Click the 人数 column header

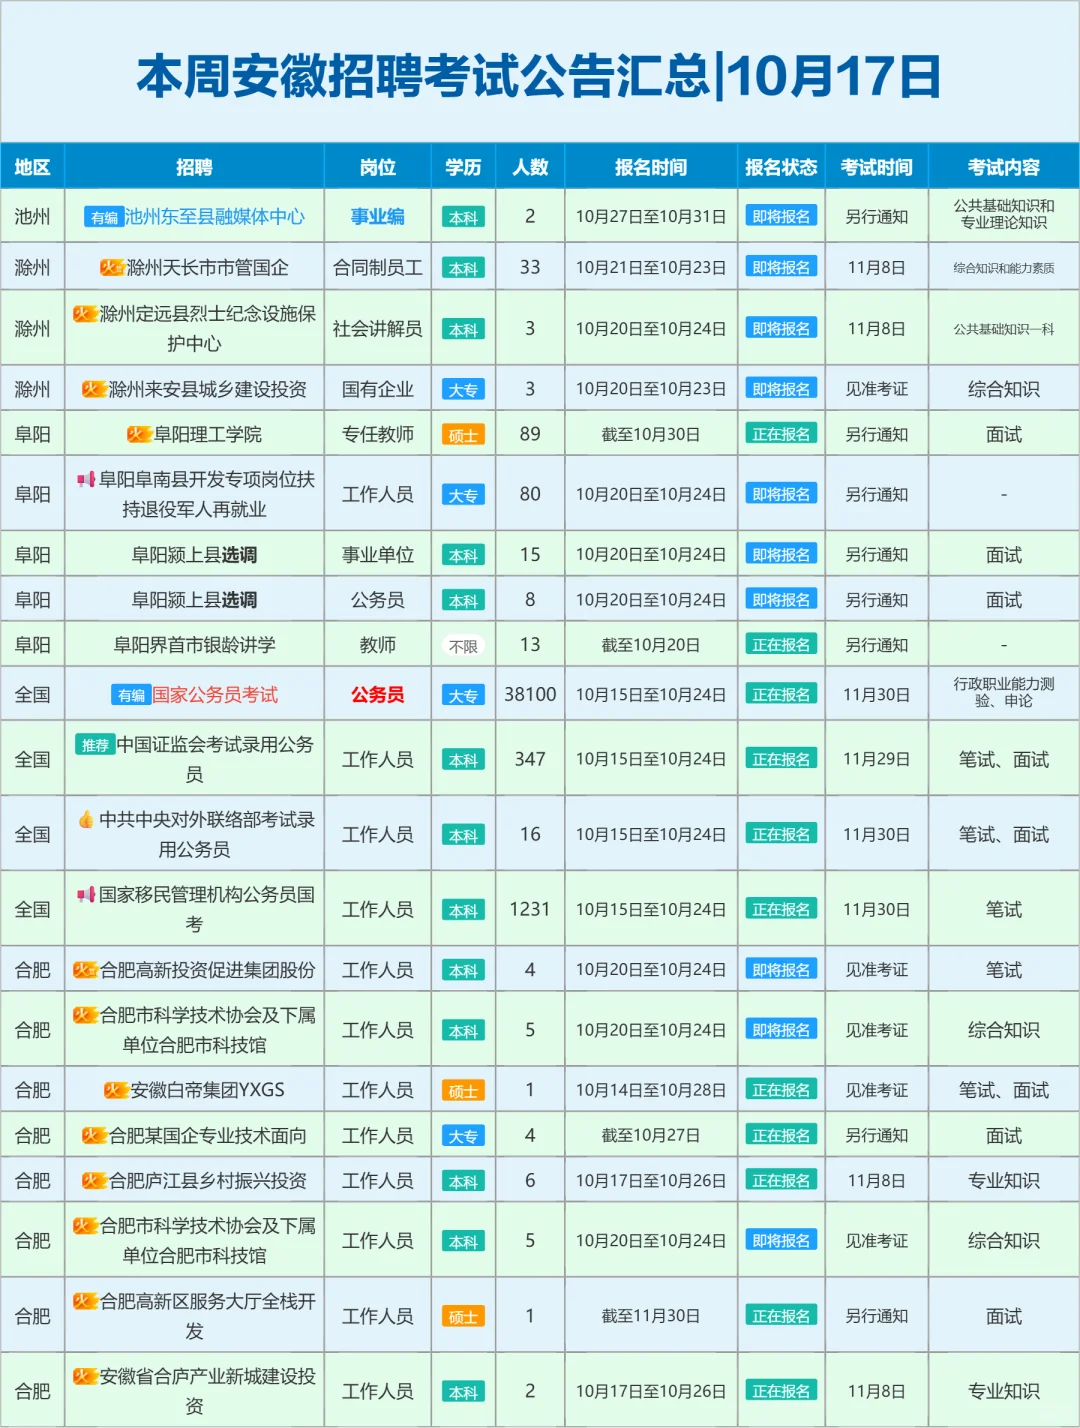click(530, 167)
